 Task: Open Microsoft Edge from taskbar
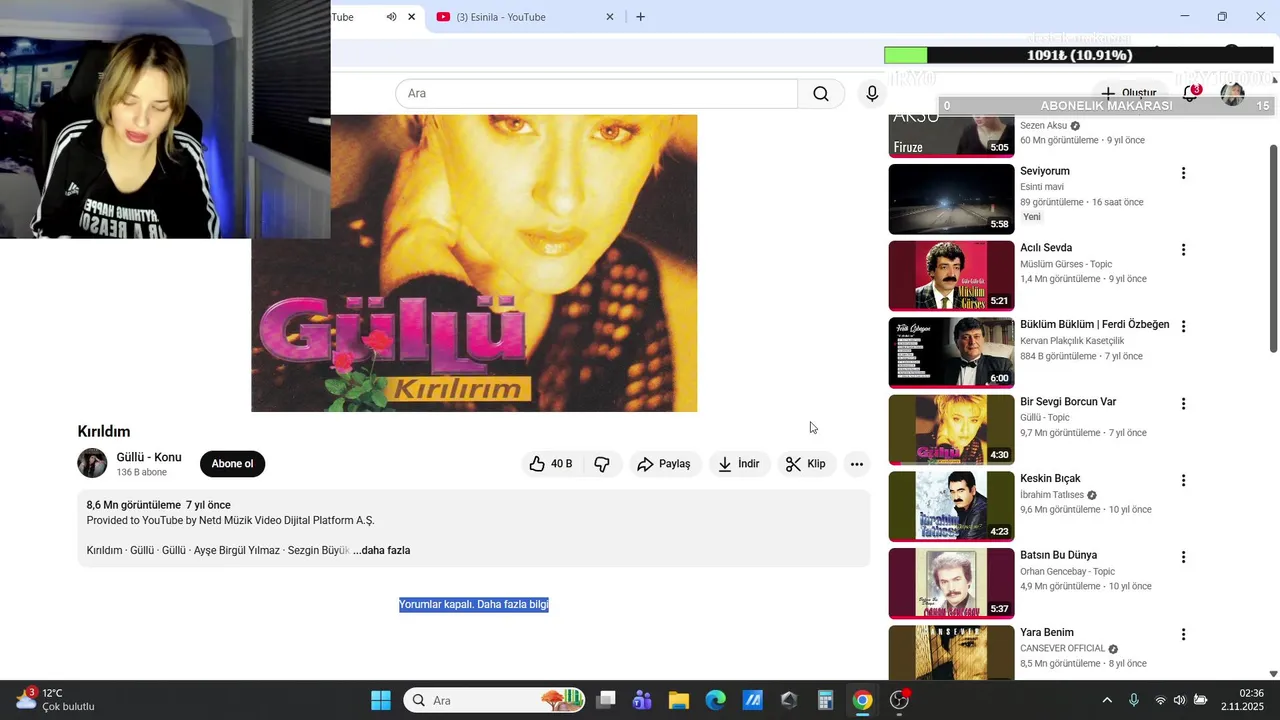click(716, 700)
